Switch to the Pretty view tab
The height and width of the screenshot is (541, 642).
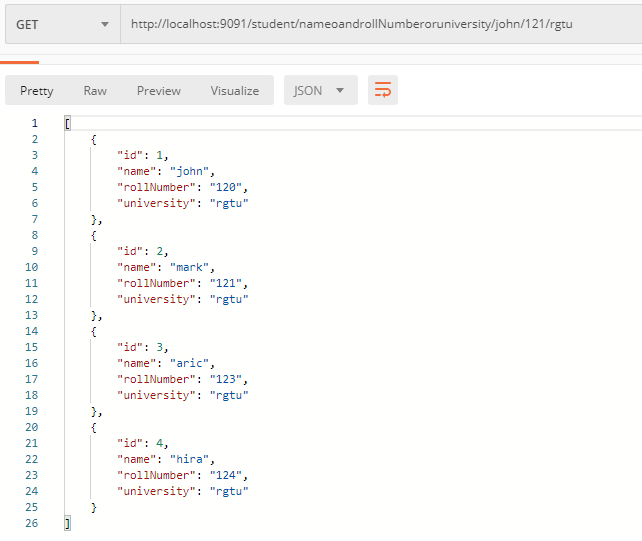37,91
